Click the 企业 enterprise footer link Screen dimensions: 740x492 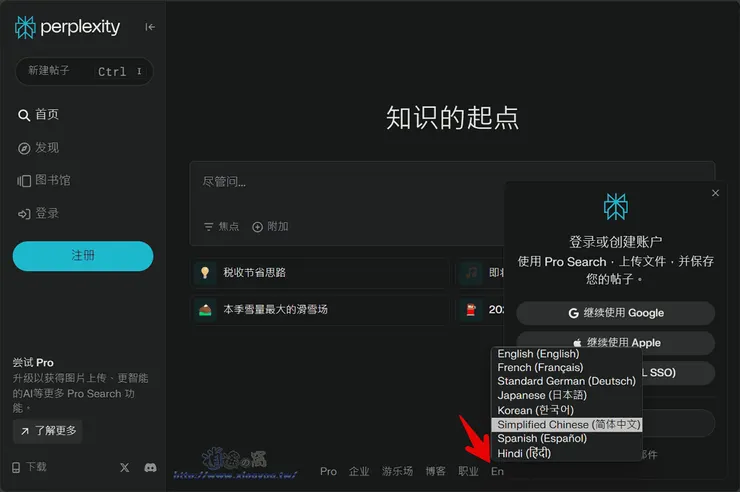[359, 471]
